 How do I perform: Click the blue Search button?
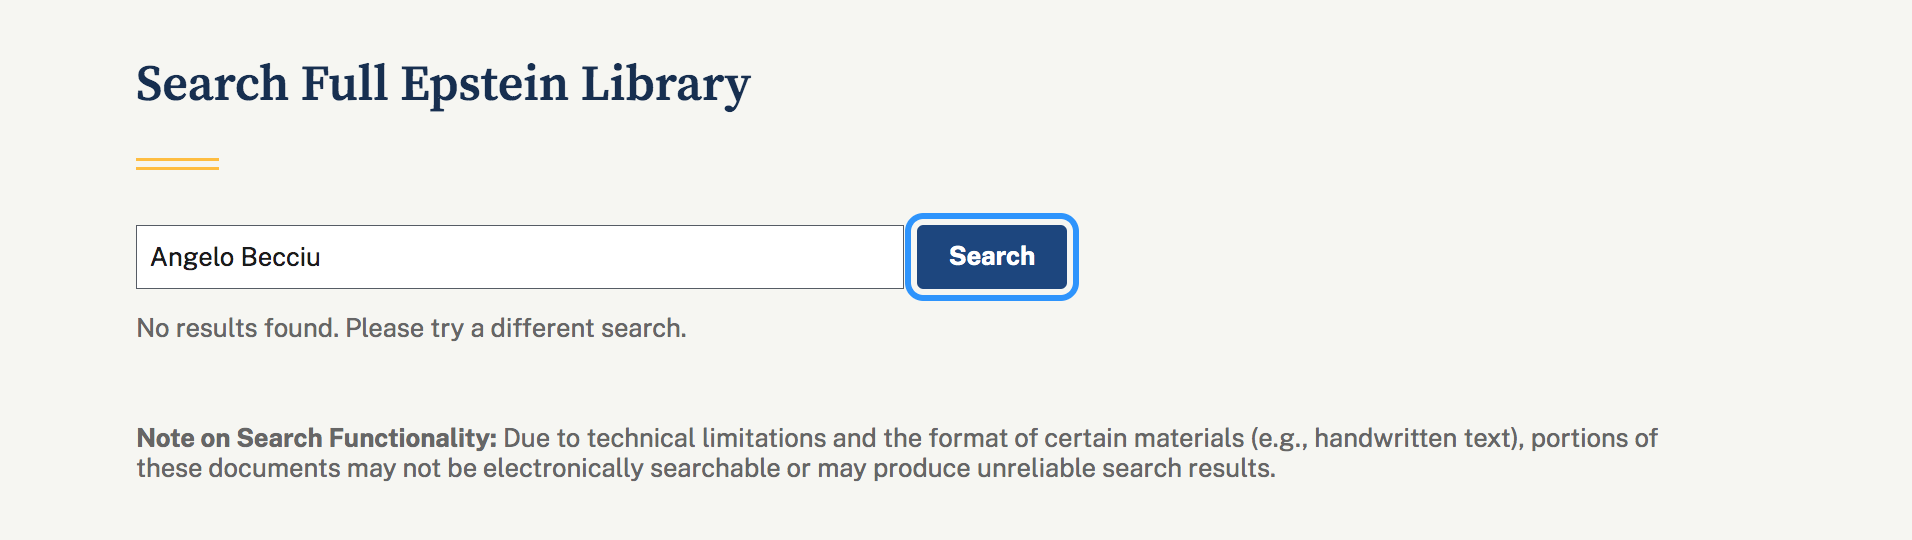point(991,257)
